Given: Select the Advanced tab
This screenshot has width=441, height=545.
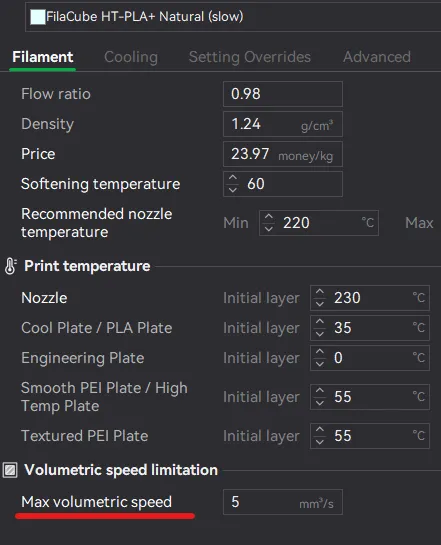Looking at the screenshot, I should pyautogui.click(x=377, y=57).
